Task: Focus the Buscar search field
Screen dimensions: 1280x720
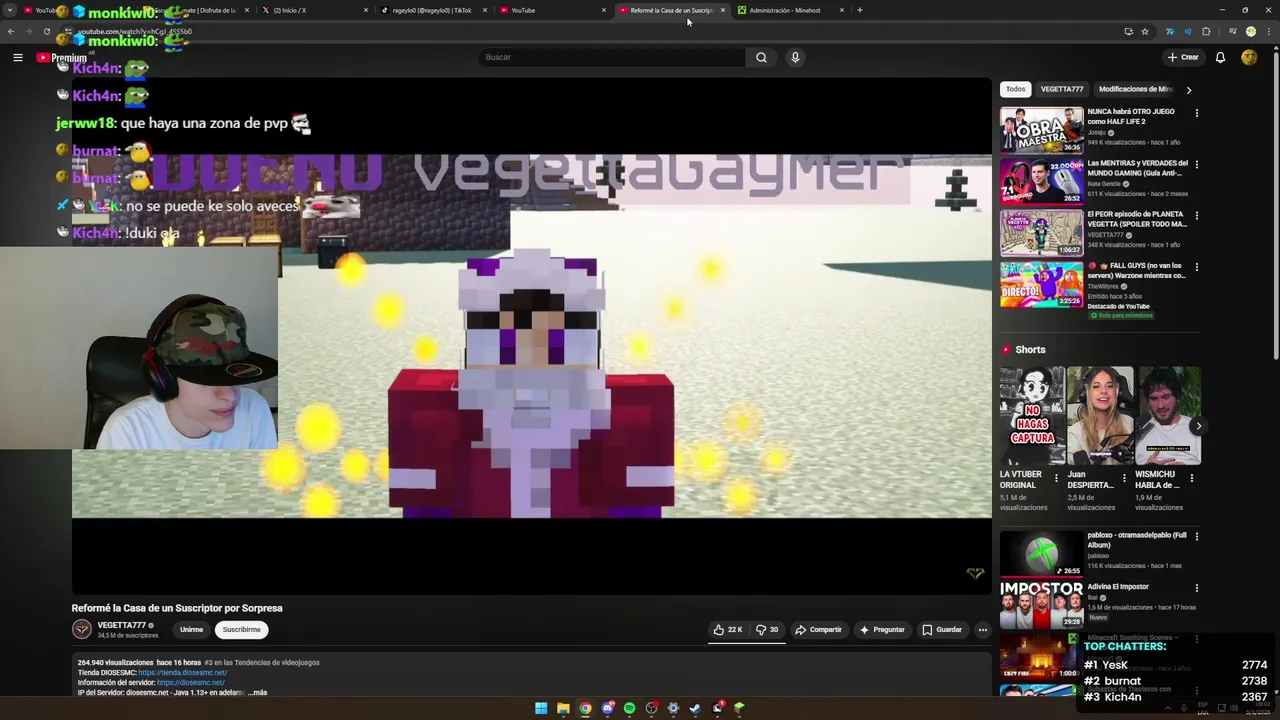Action: (x=612, y=57)
